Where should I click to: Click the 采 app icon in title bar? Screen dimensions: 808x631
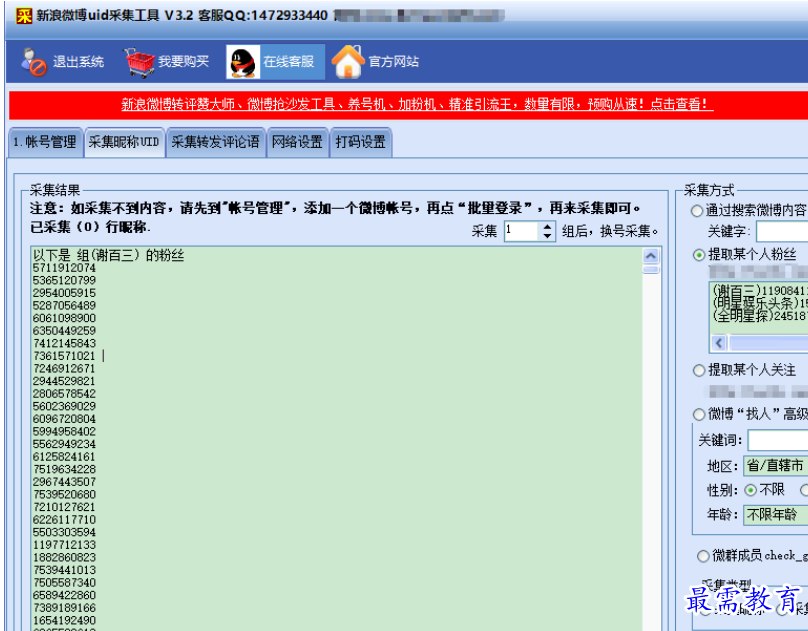(x=24, y=15)
